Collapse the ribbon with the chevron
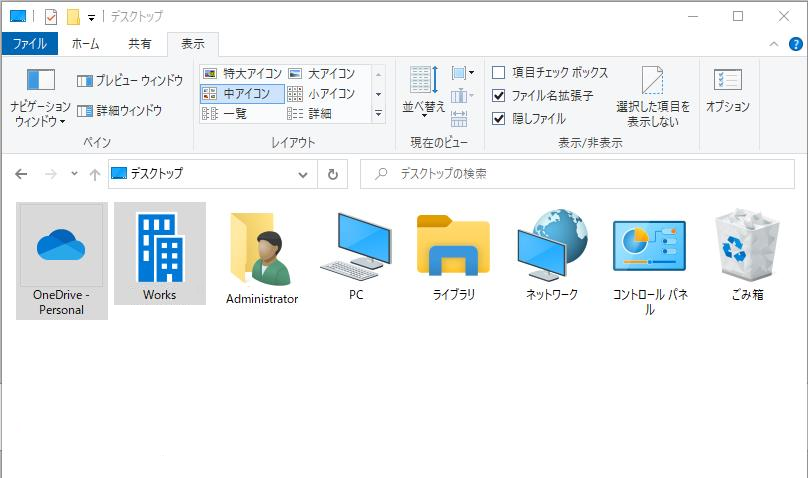The image size is (808, 478). pyautogui.click(x=773, y=44)
